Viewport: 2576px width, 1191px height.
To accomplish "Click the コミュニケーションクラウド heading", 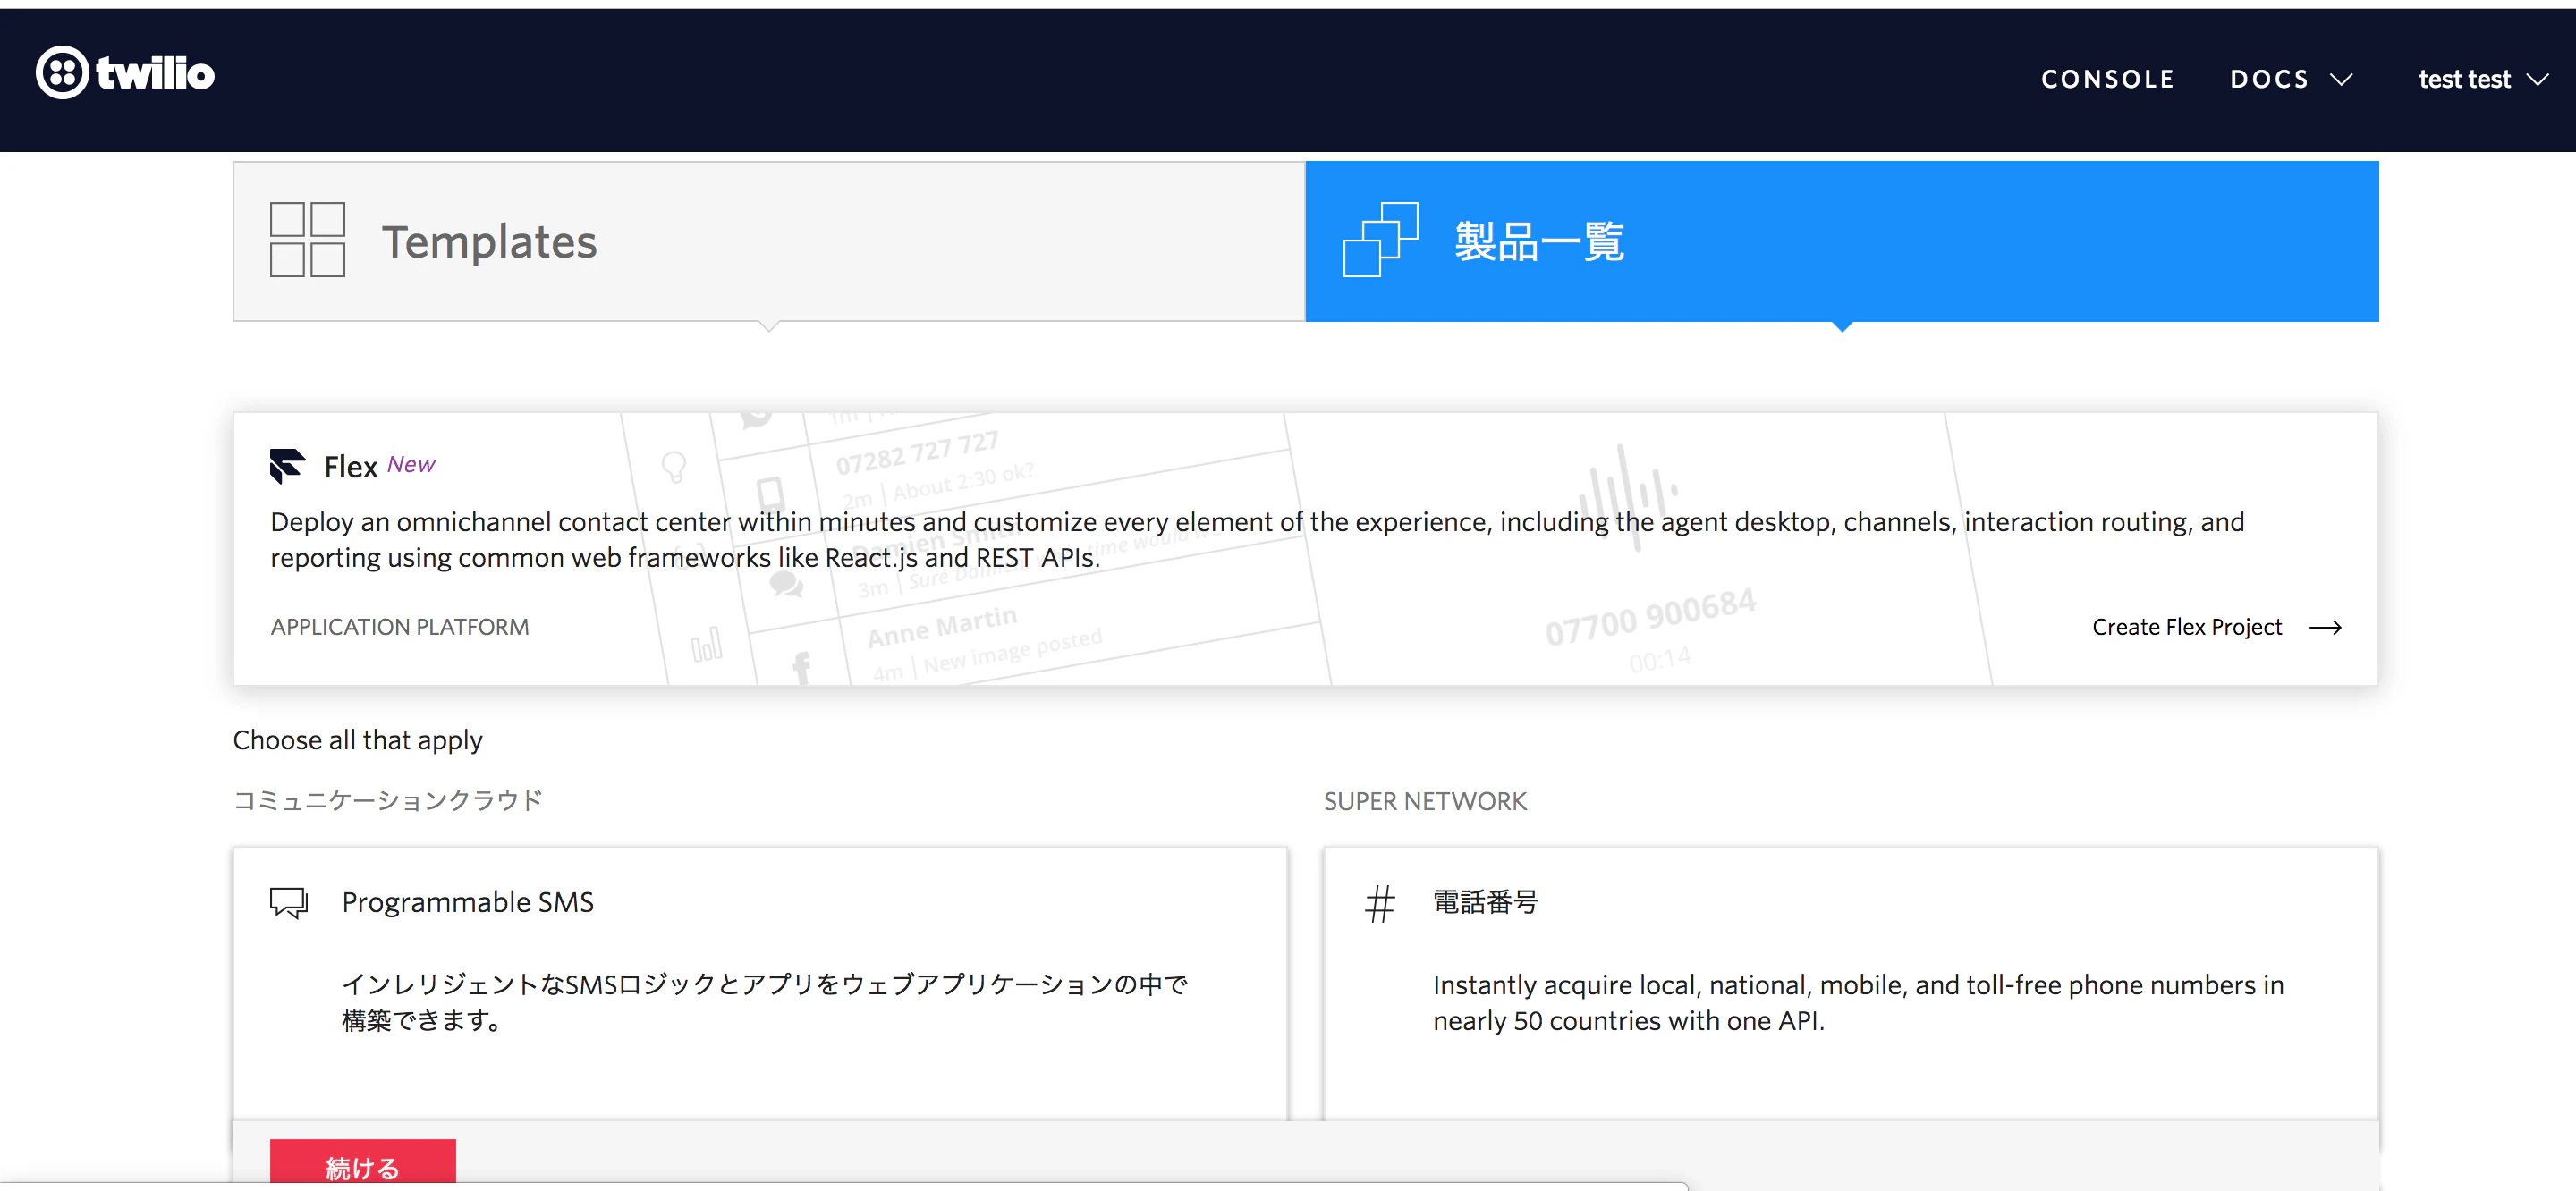I will 388,800.
